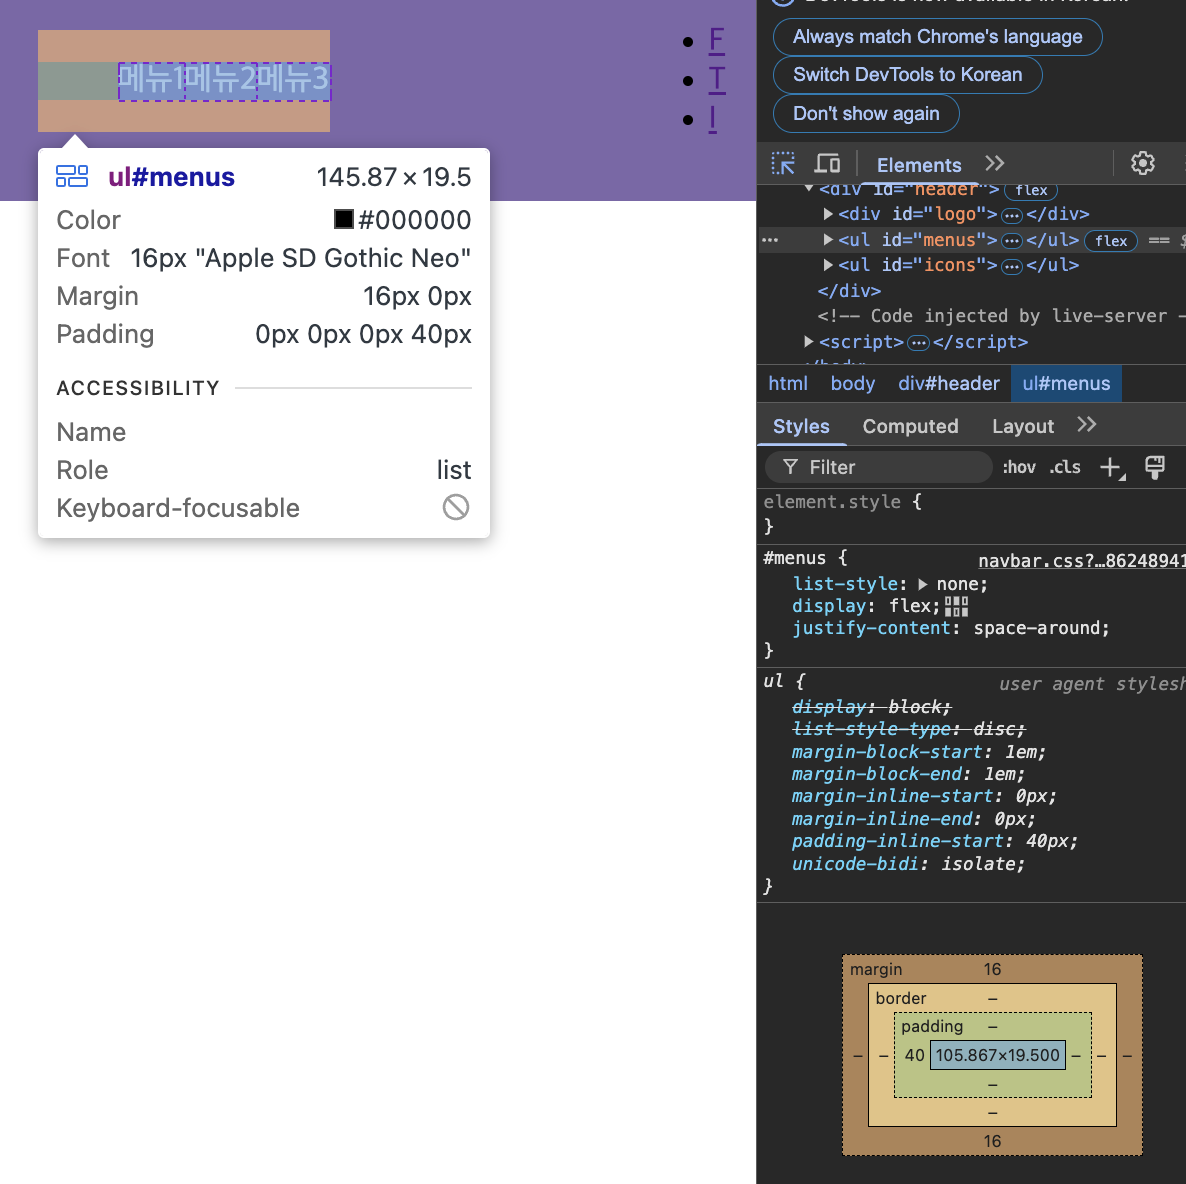The height and width of the screenshot is (1184, 1186).
Task: Edit the padding-left 40 box model value
Action: point(914,1055)
